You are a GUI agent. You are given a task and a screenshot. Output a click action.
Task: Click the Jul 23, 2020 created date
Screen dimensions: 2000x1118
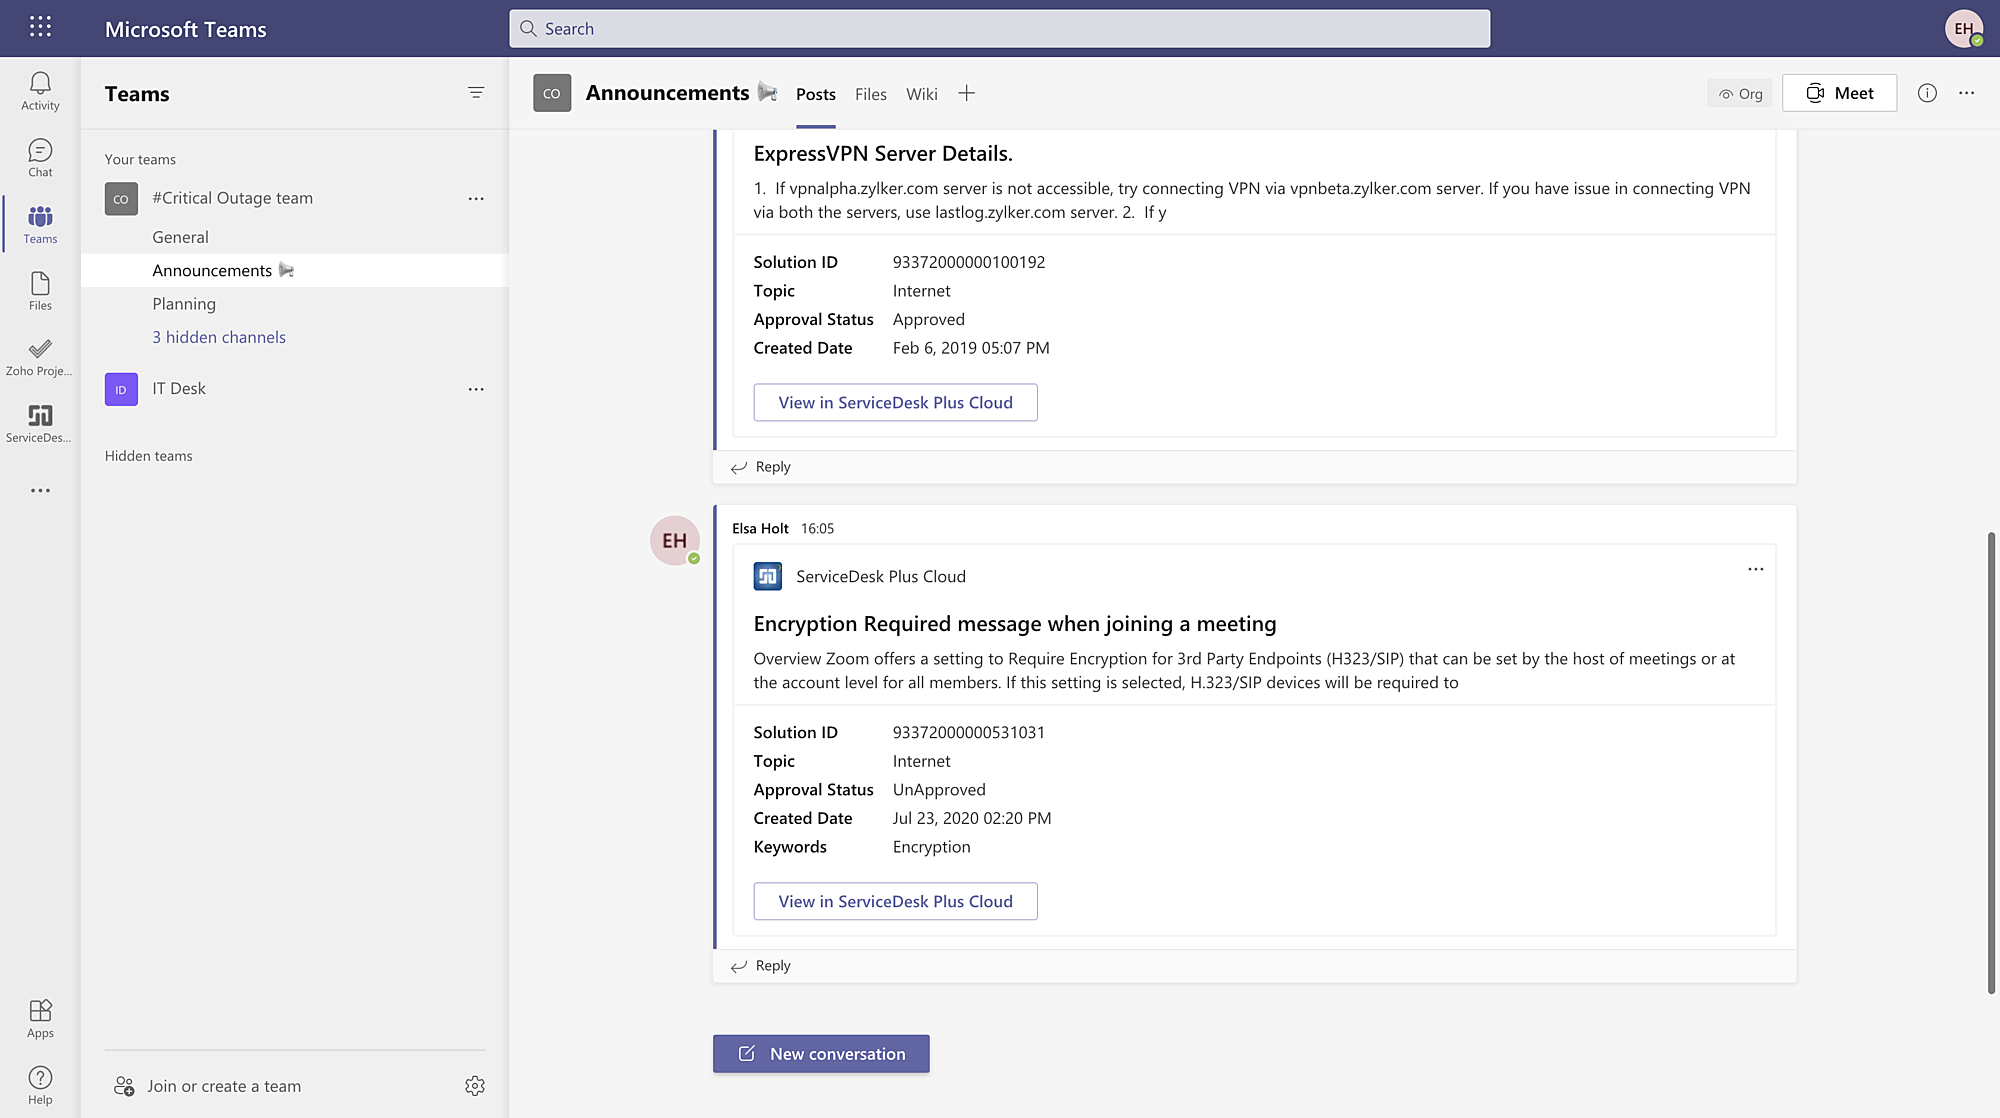coord(972,818)
